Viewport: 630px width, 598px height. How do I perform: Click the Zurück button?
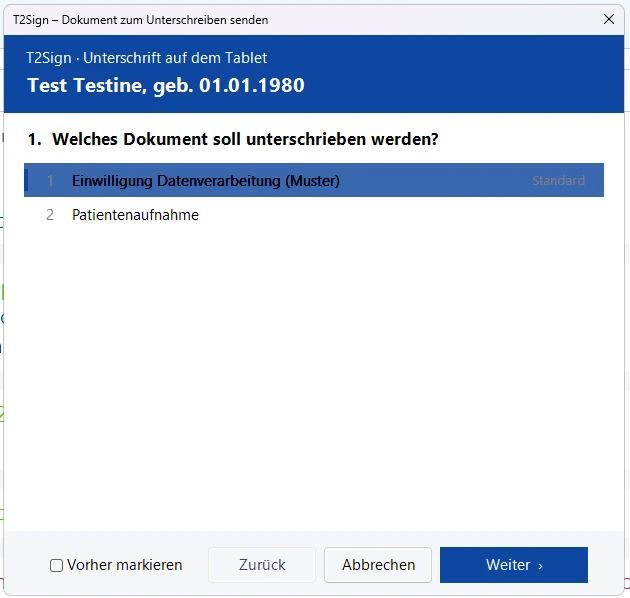click(262, 565)
